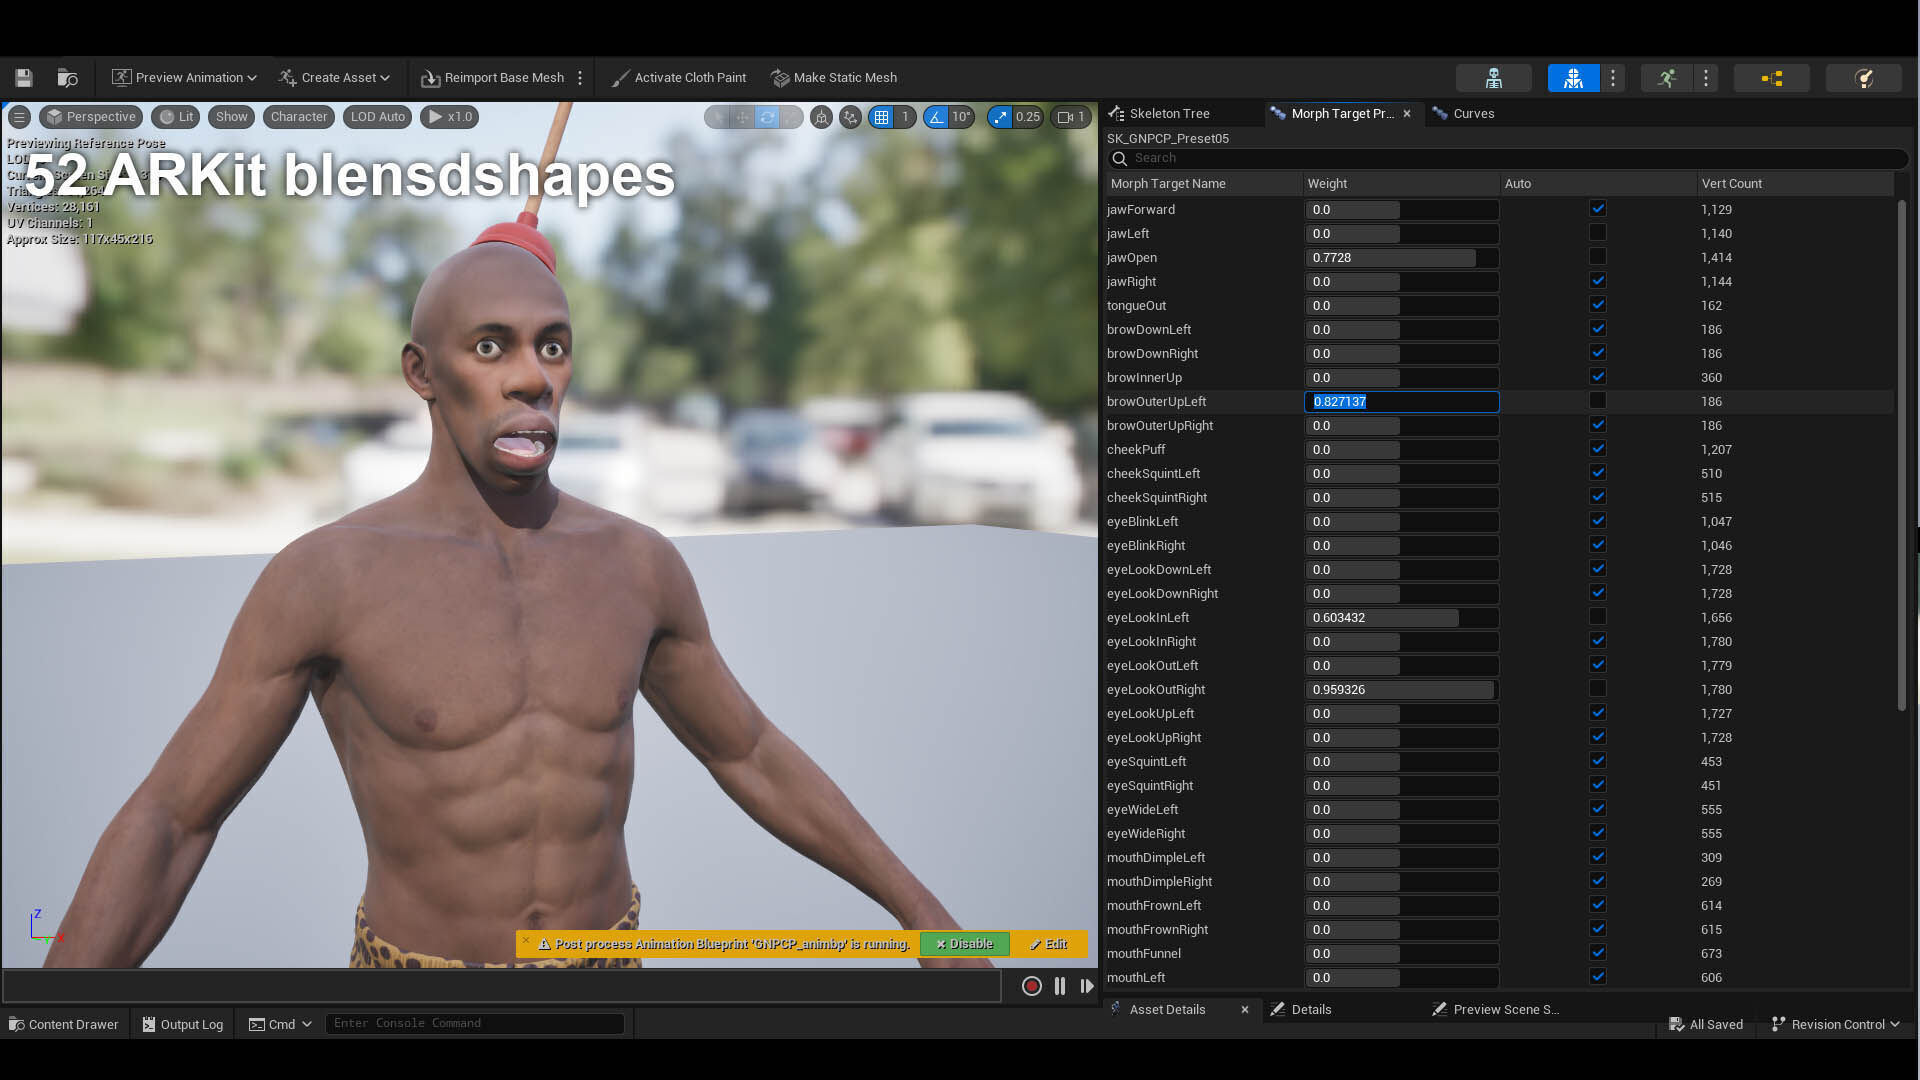Image resolution: width=1920 pixels, height=1080 pixels.
Task: Check Auto box for eyeLookOutRight
Action: [1598, 689]
